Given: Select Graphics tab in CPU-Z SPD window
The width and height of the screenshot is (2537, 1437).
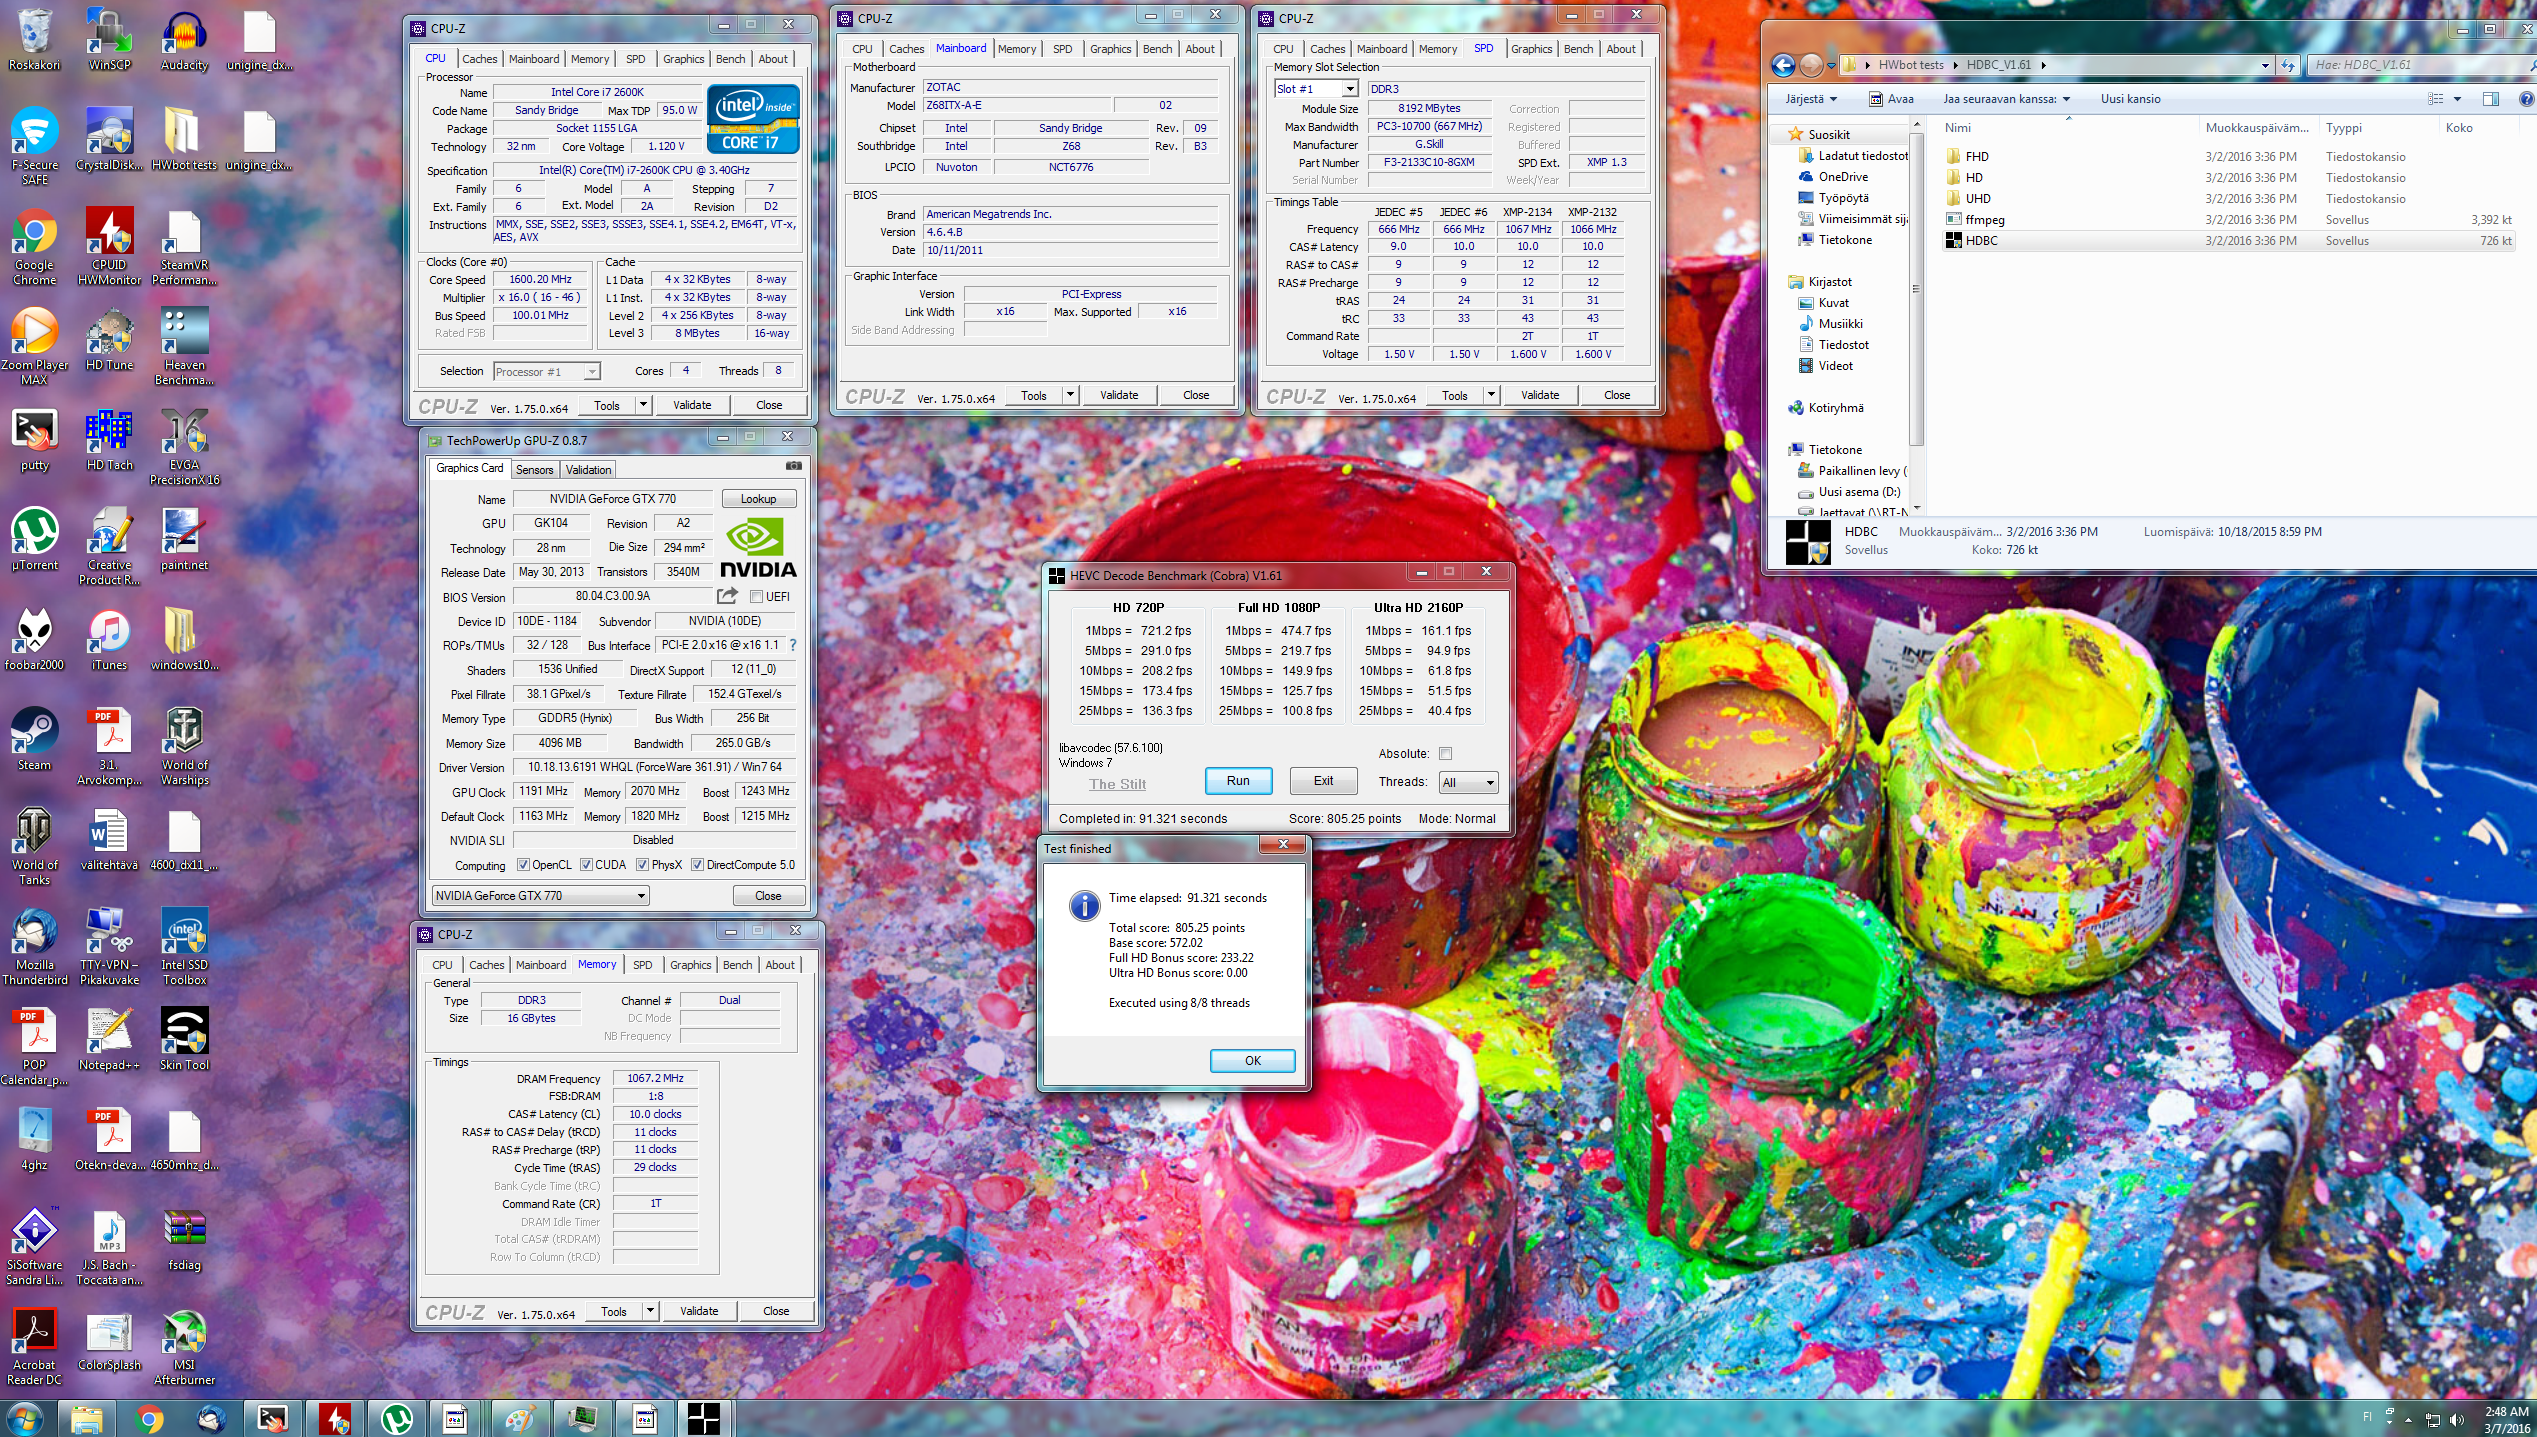Looking at the screenshot, I should pos(1531,49).
